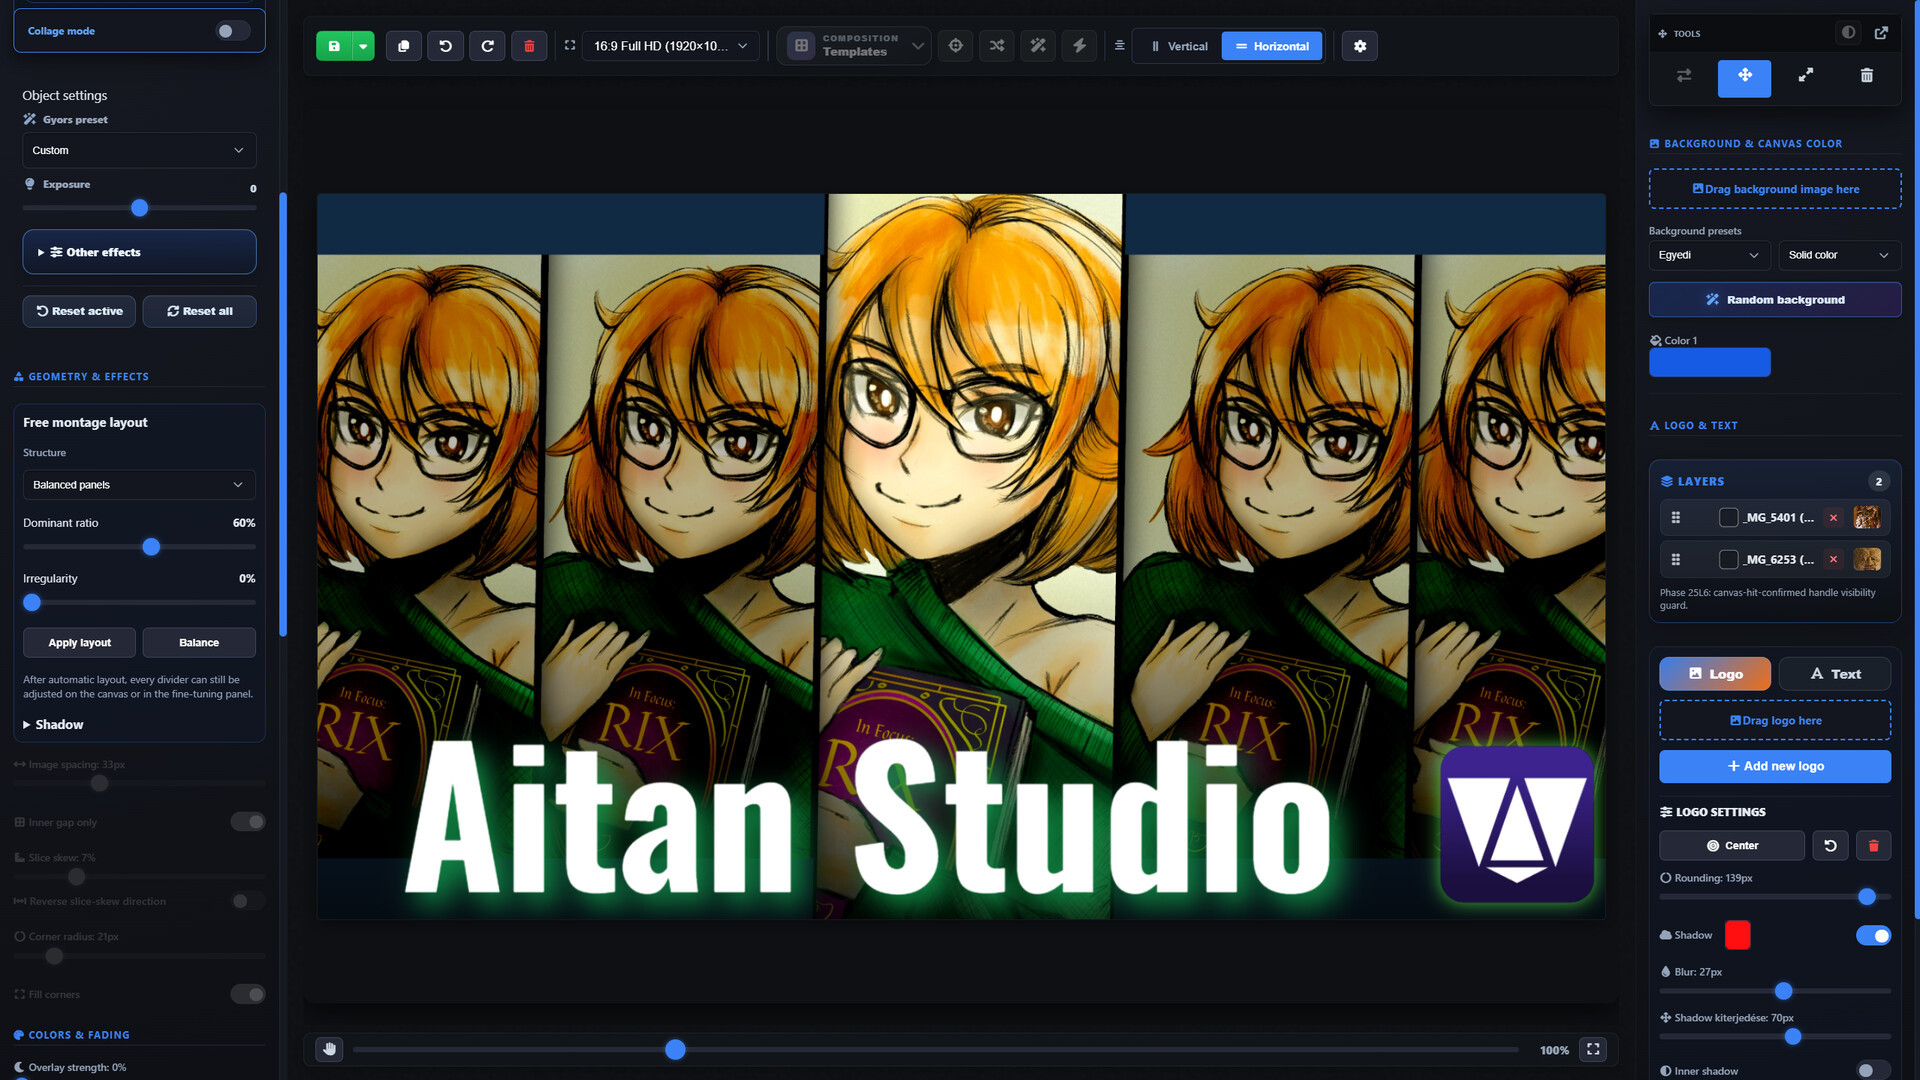Click the resize arrows tool icon
The height and width of the screenshot is (1080, 1920).
pyautogui.click(x=1806, y=76)
